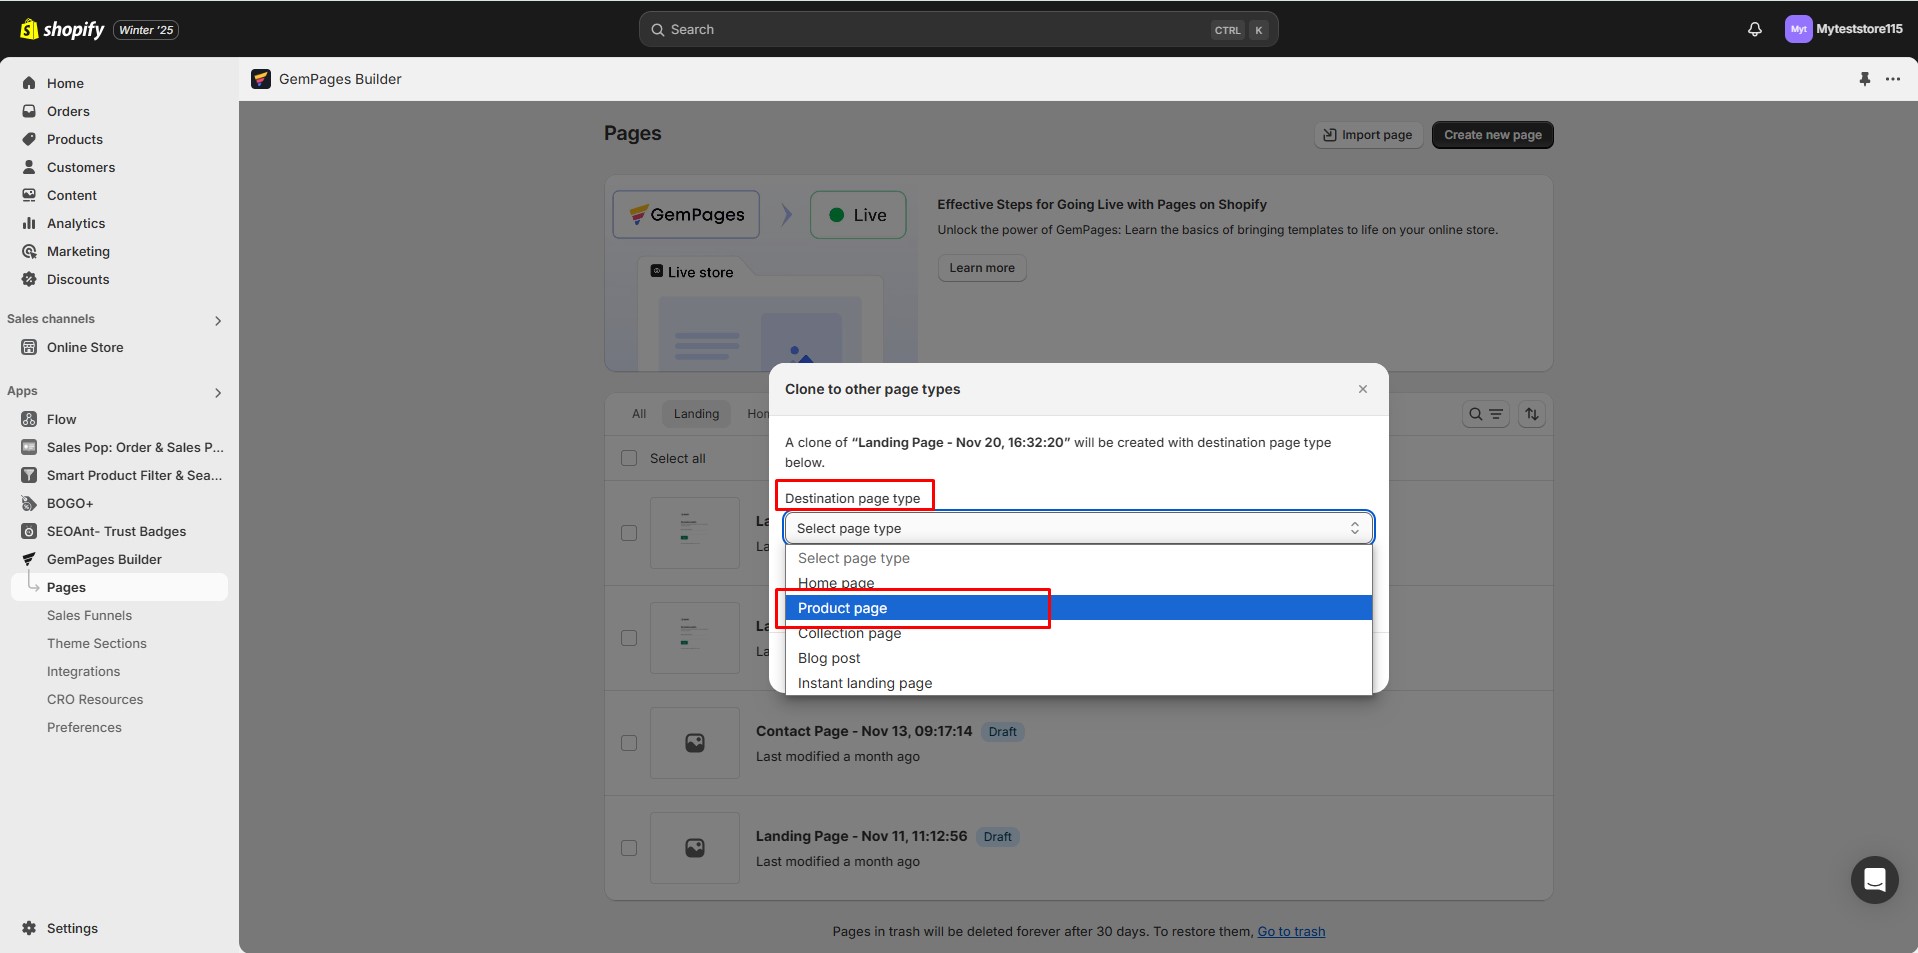Open the three-dot app menu

click(x=1893, y=79)
